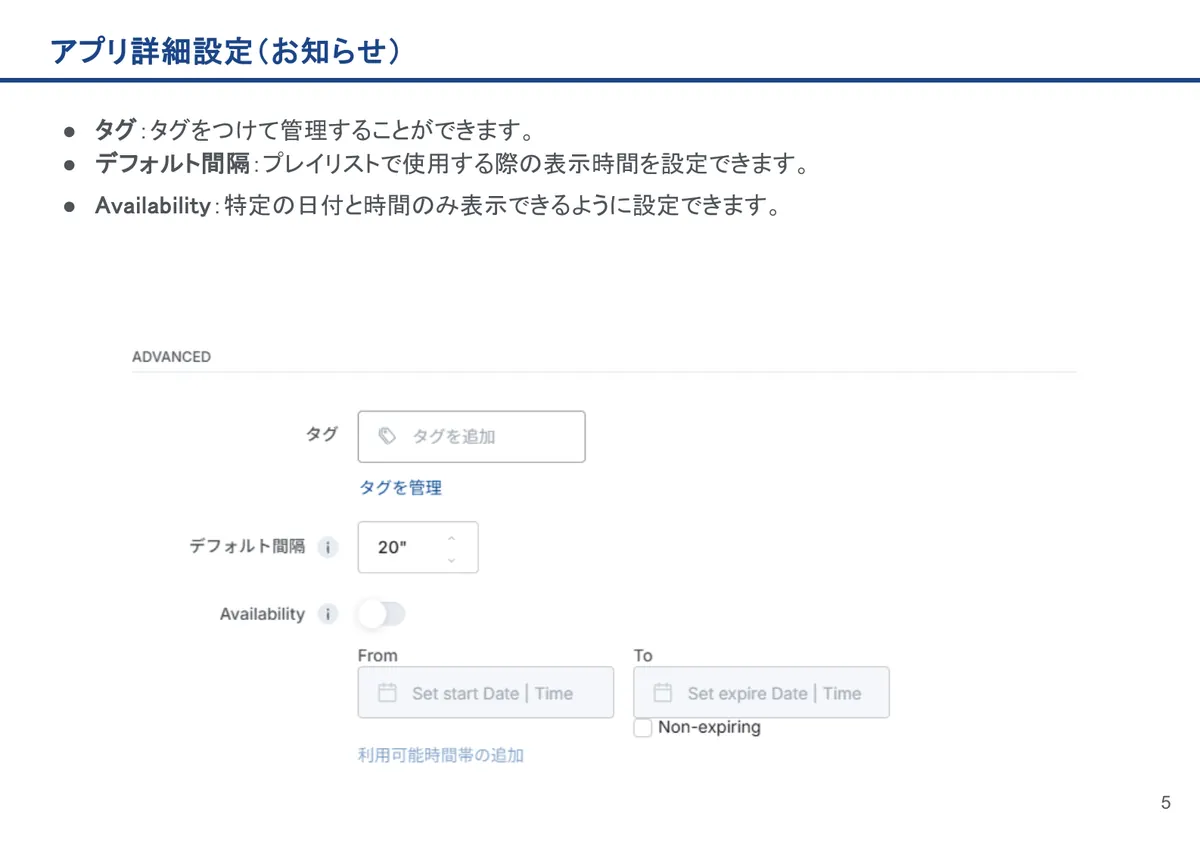Screen dimensions: 1200x849
Task: Click the デフォルト間隔 form label
Action: (247, 548)
